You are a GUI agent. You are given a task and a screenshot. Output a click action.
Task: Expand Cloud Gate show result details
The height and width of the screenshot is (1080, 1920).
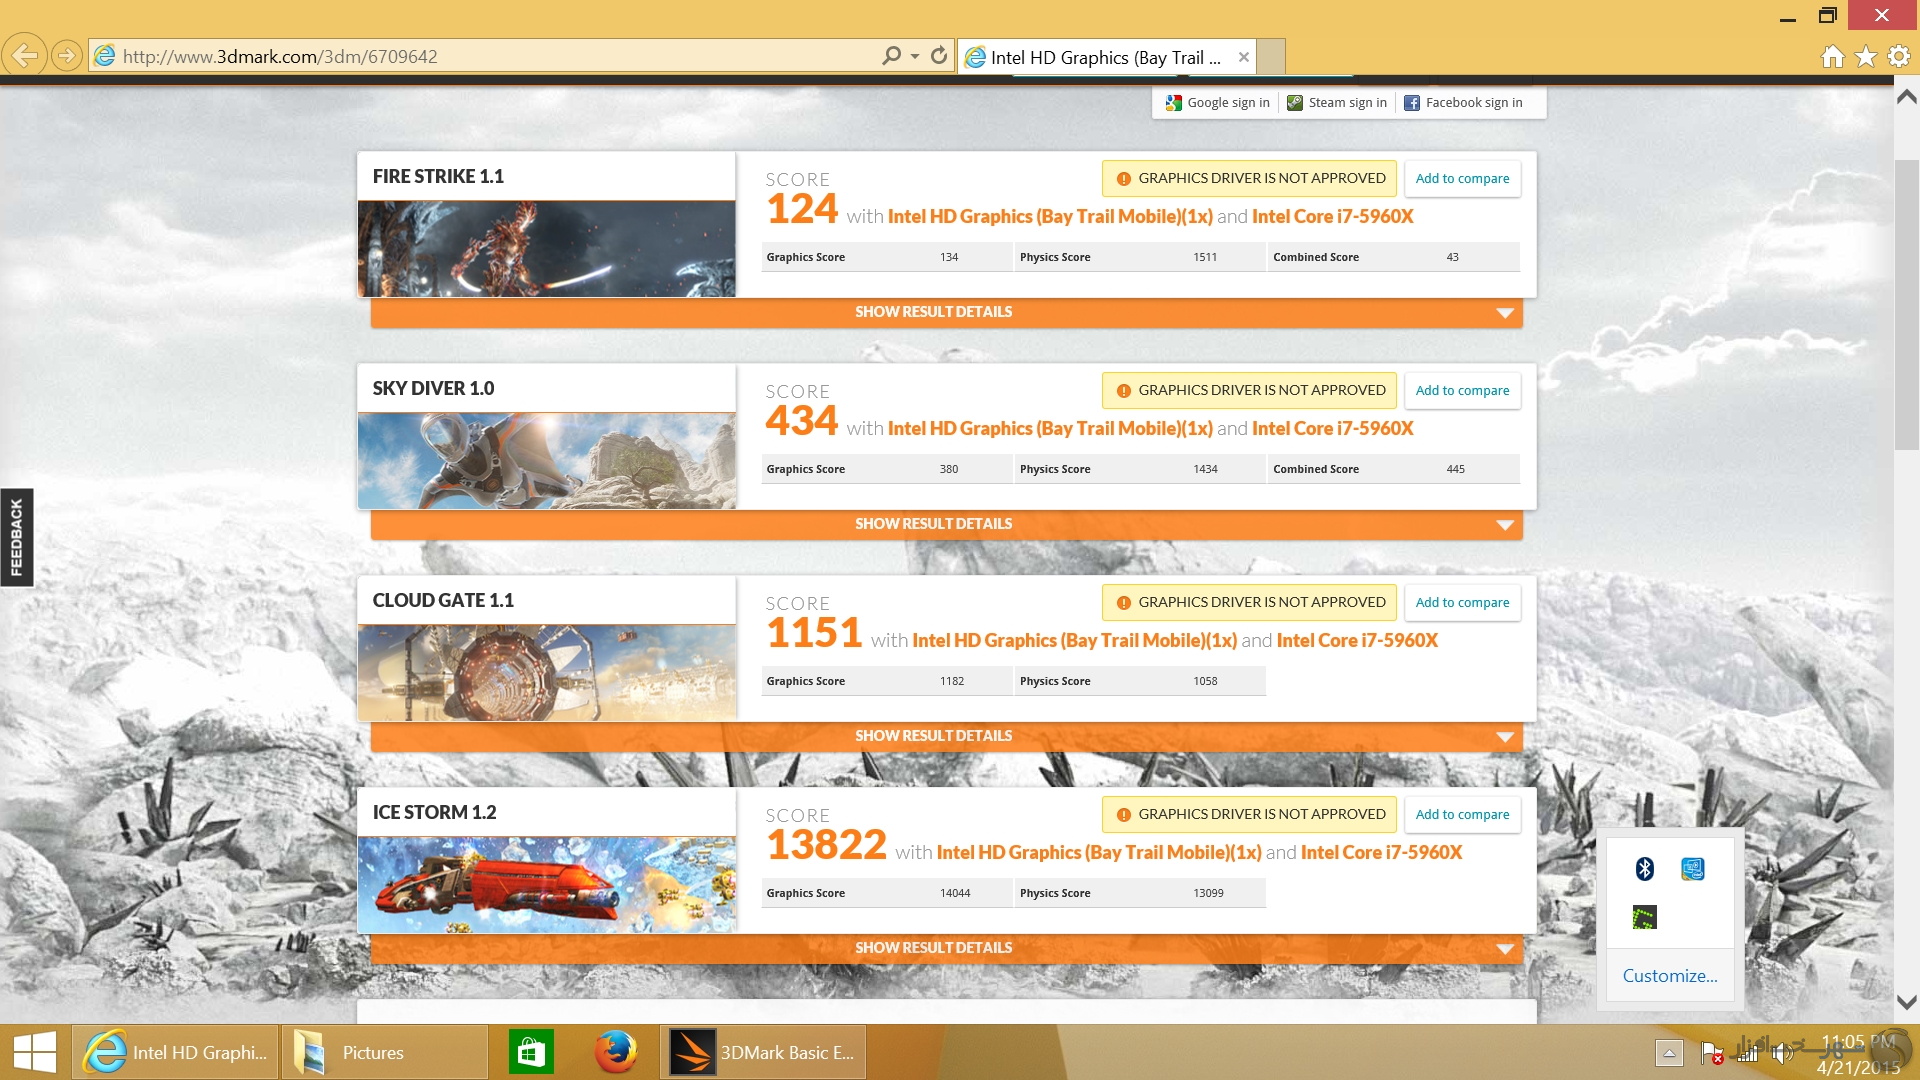pos(946,736)
